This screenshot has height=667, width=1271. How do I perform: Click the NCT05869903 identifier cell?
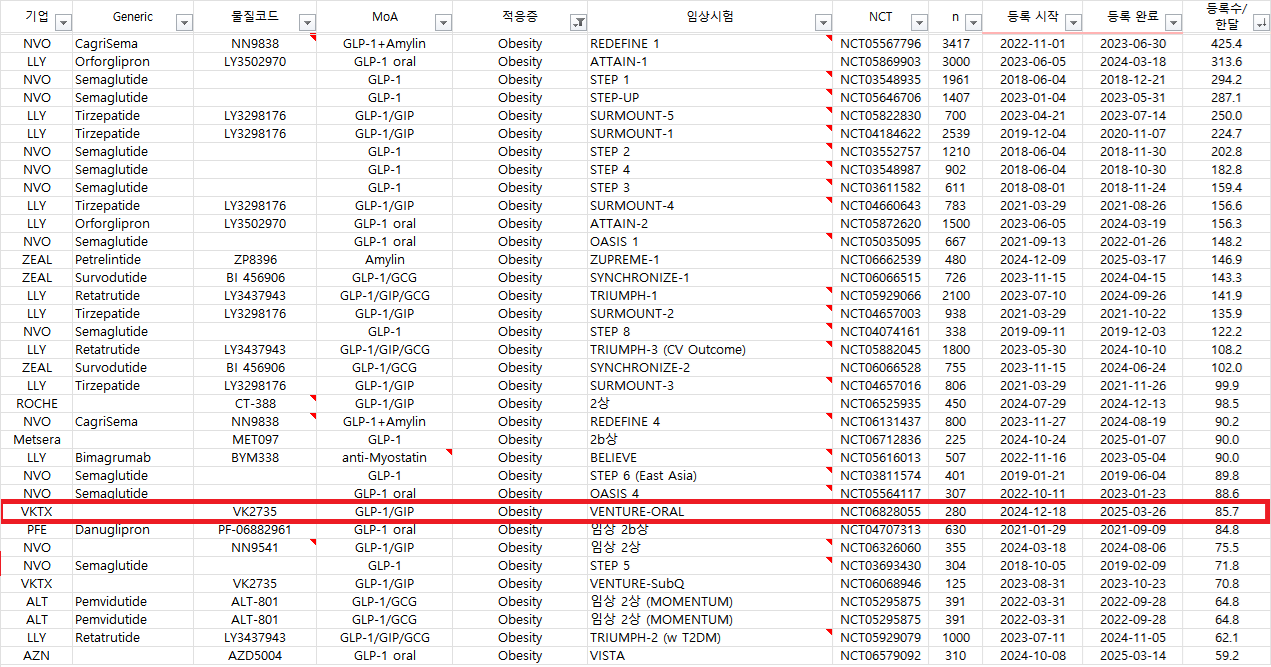pos(880,62)
